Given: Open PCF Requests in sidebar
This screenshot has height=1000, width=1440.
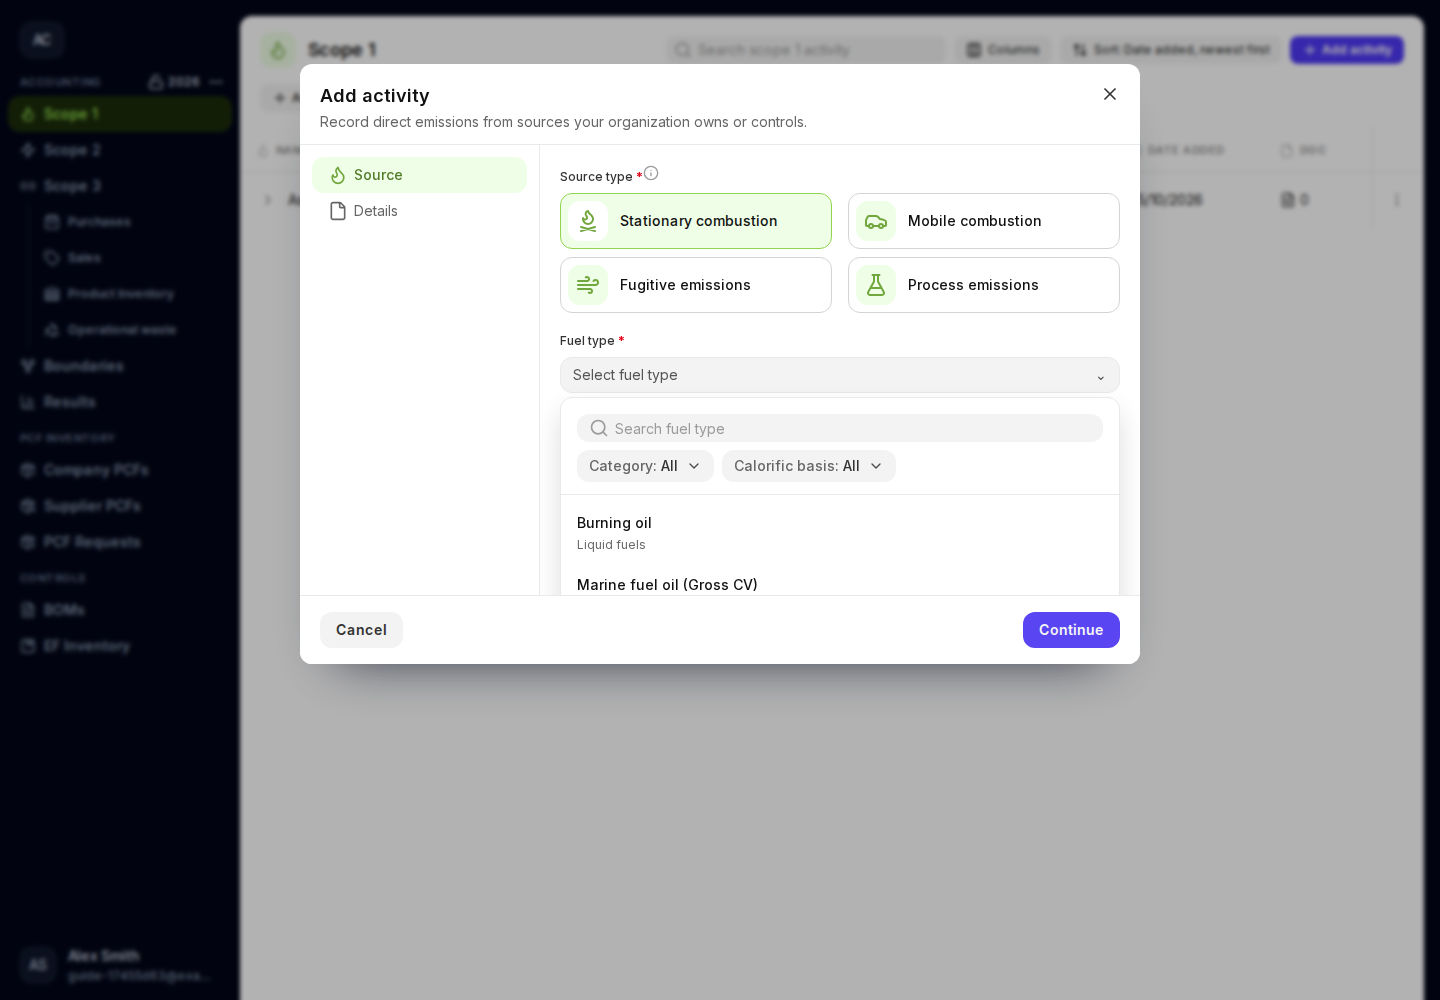Looking at the screenshot, I should pos(120,542).
